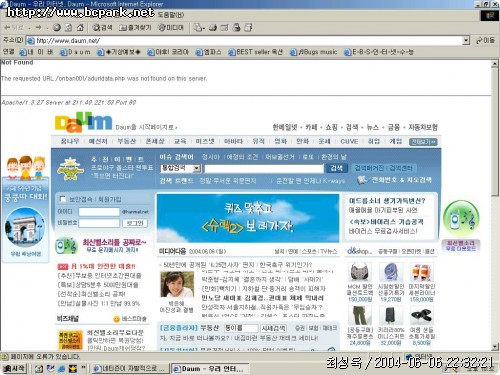The image size is (500, 375).
Task: Click the Daum search text field
Action: point(264,168)
